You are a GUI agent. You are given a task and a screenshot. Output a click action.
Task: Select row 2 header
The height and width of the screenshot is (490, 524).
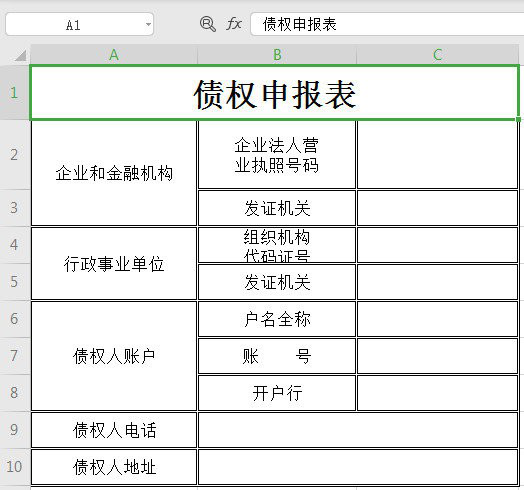(14, 155)
